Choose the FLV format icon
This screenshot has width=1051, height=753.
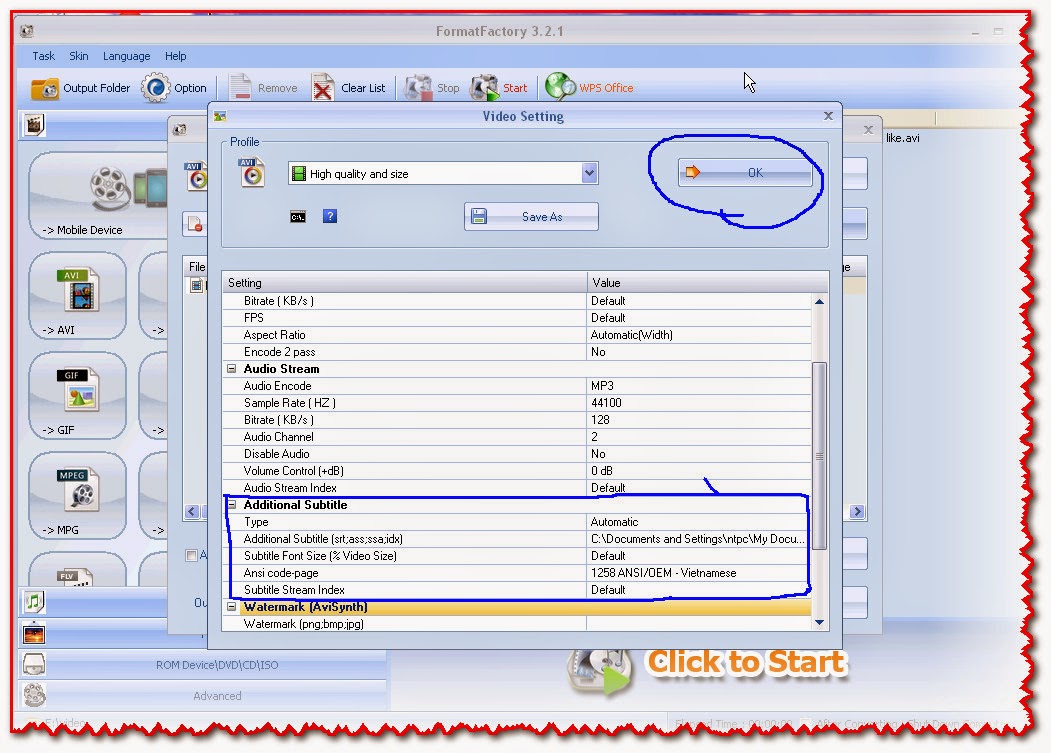[x=75, y=577]
